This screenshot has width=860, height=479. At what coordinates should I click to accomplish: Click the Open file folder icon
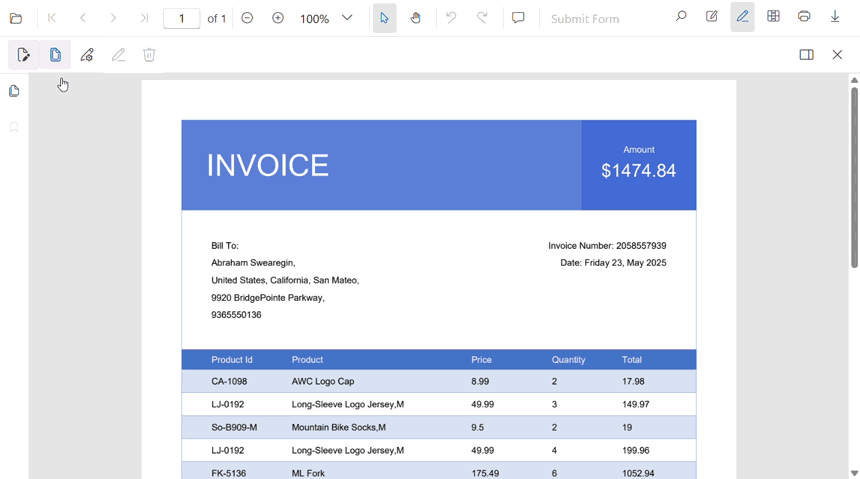tap(16, 18)
